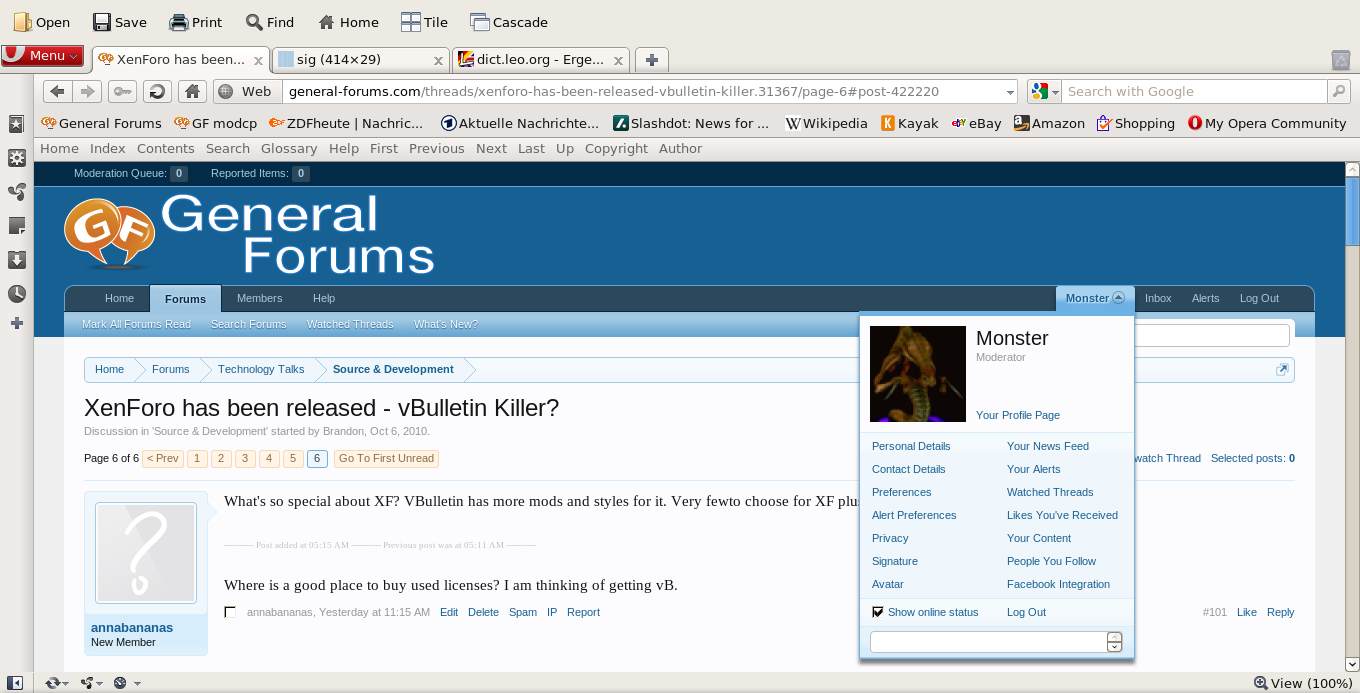The width and height of the screenshot is (1360, 693).
Task: Click Source & Development breadcrumb
Action: (393, 369)
